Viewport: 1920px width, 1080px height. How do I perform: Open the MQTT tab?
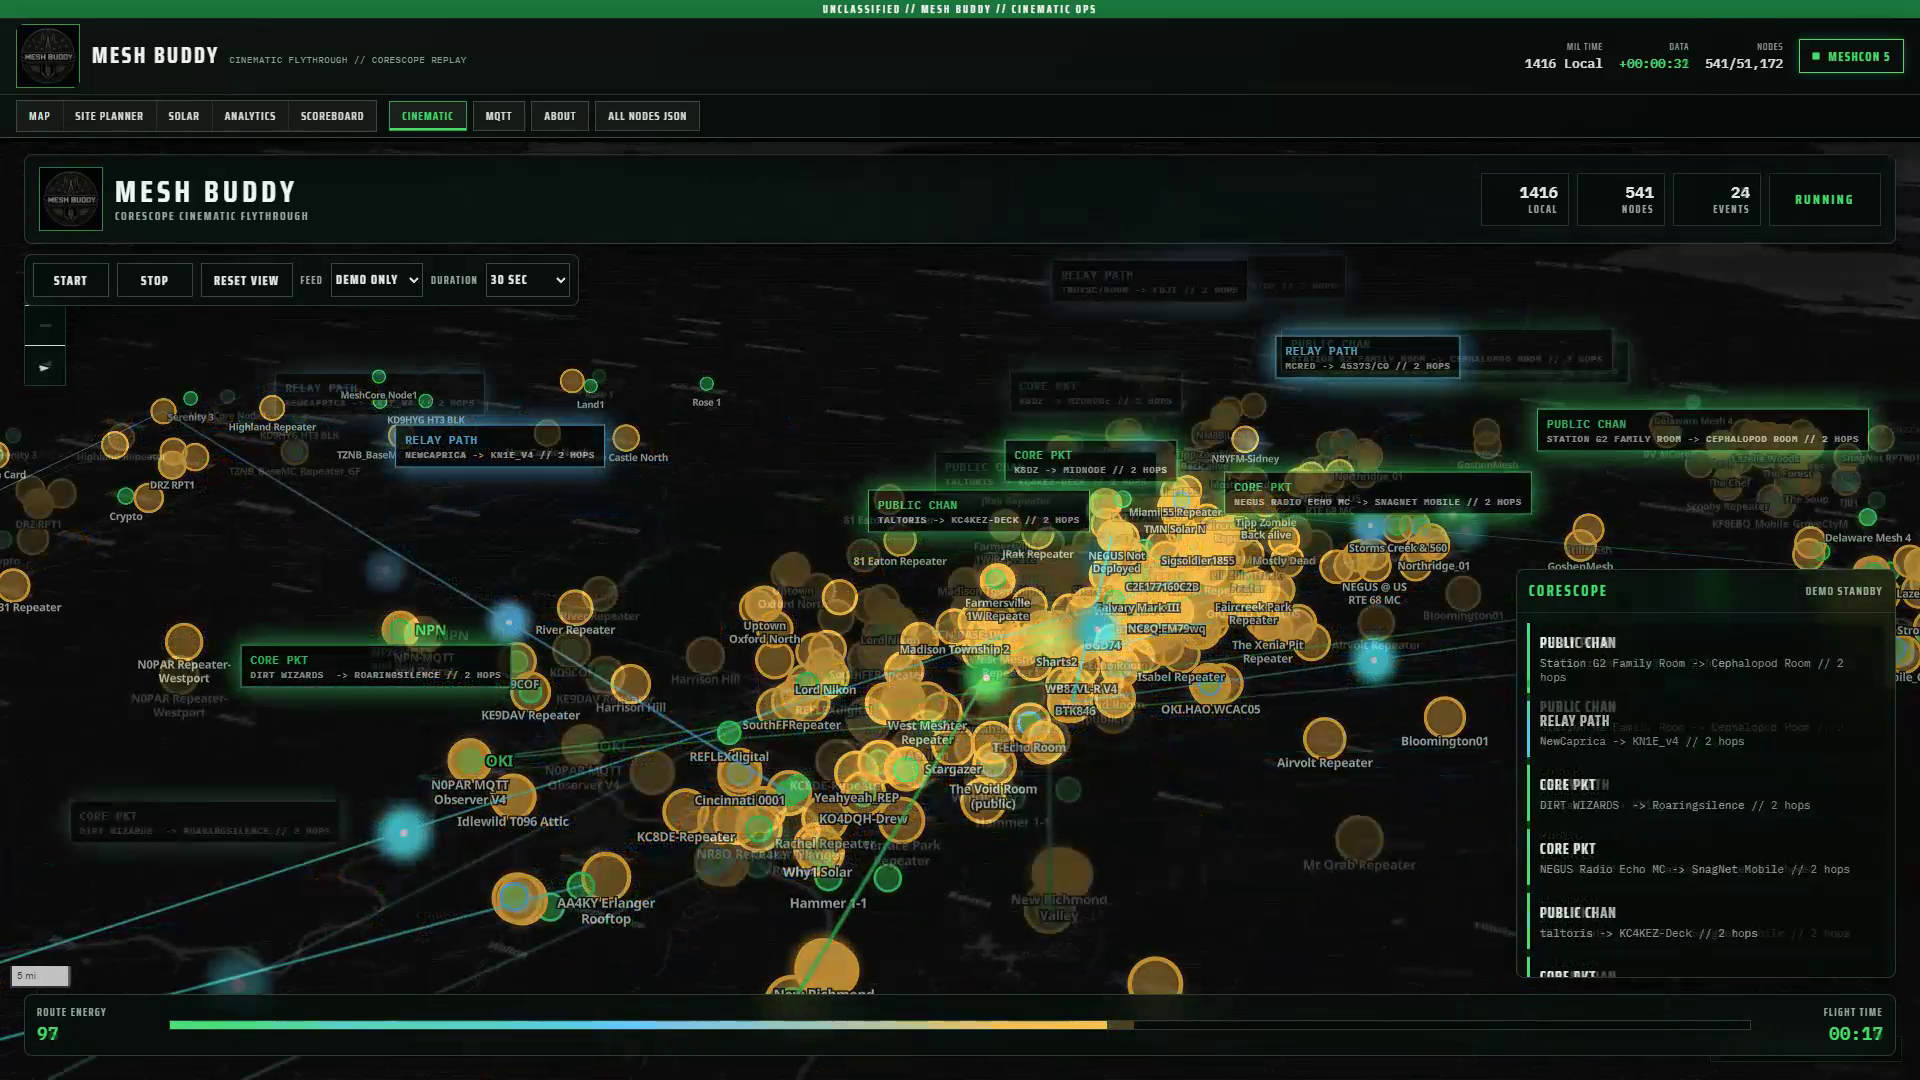click(499, 116)
